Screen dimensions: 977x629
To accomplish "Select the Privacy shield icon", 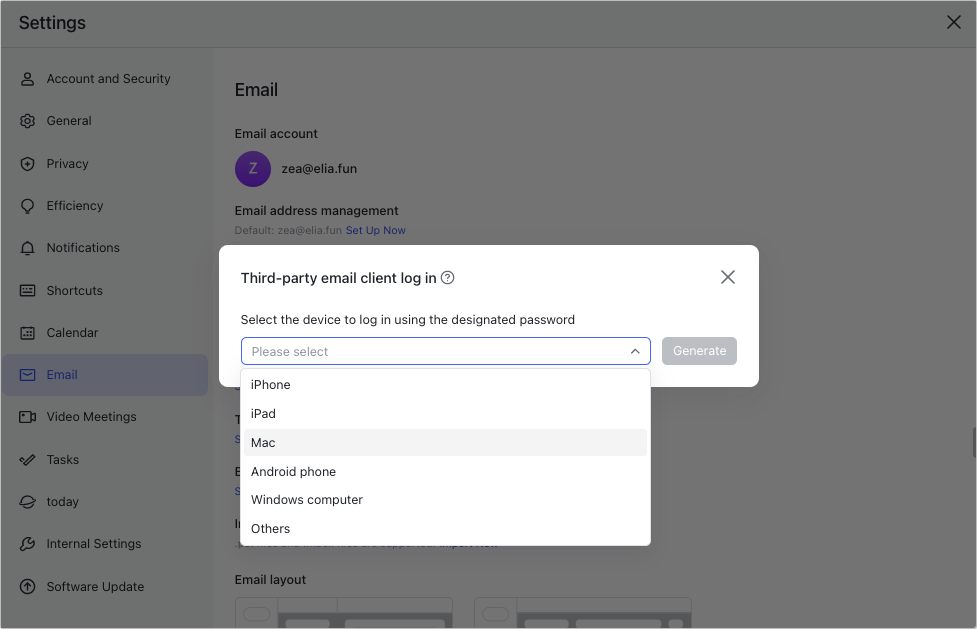I will click(x=28, y=163).
